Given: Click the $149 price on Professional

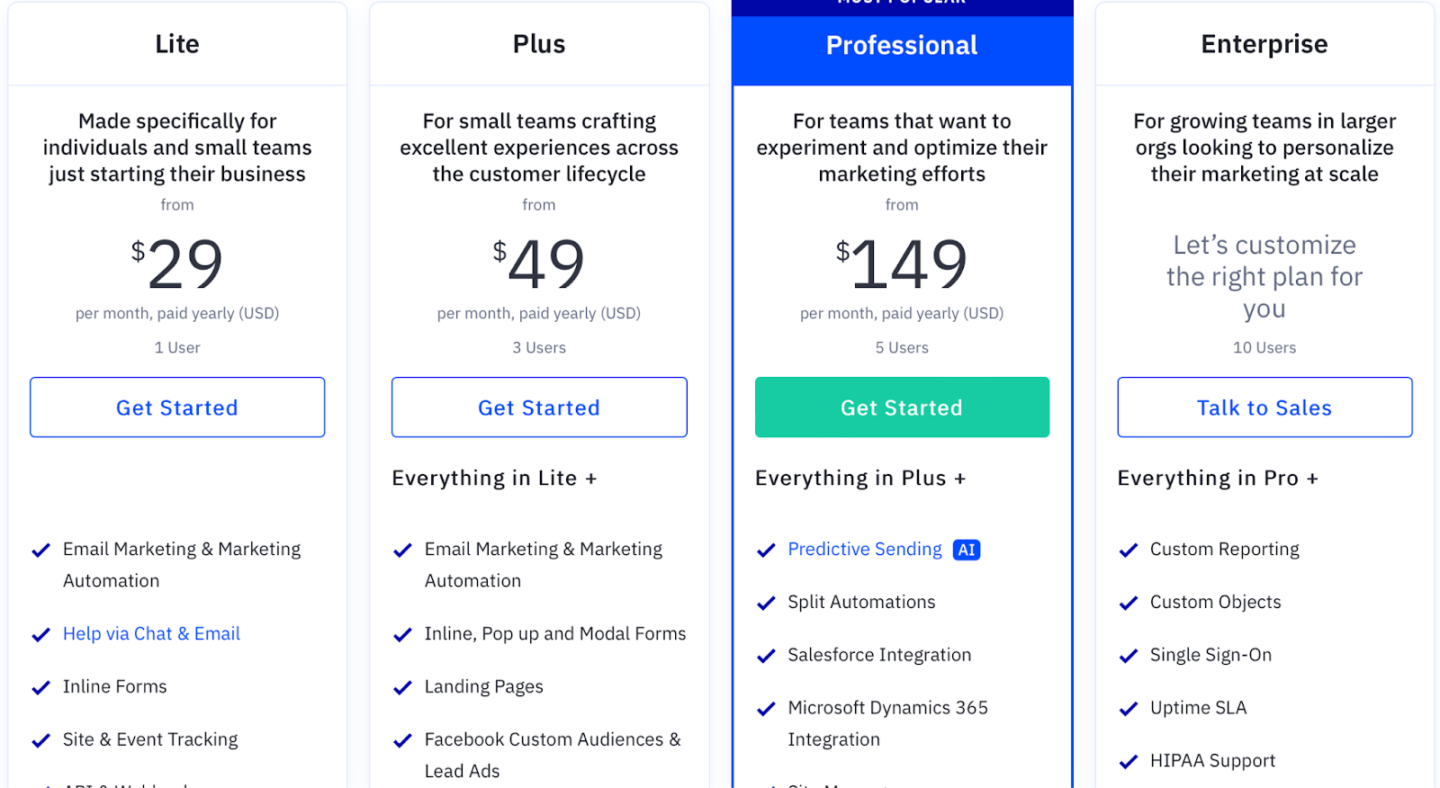Looking at the screenshot, I should point(901,263).
